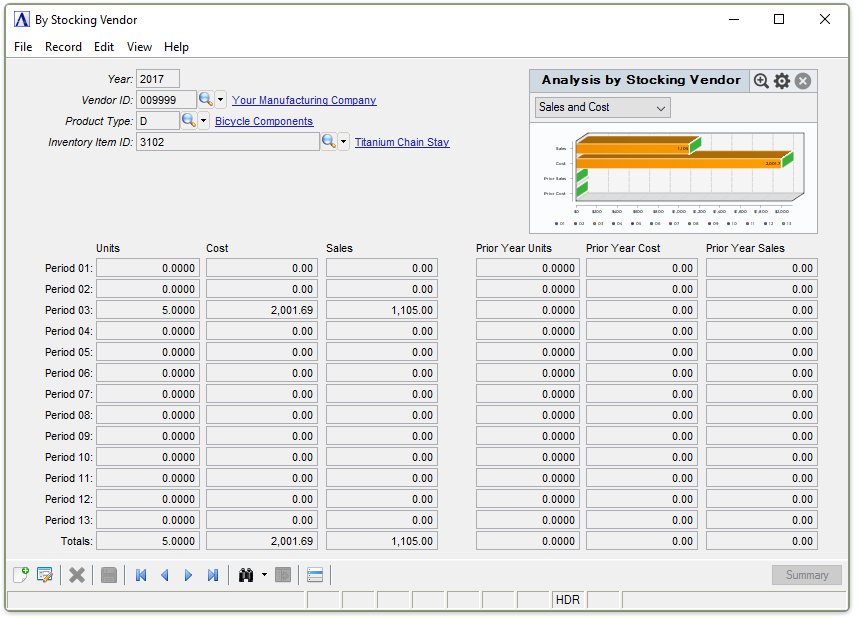Expand the find options dropdown arrow
Viewport: 858px width, 620px height.
264,575
